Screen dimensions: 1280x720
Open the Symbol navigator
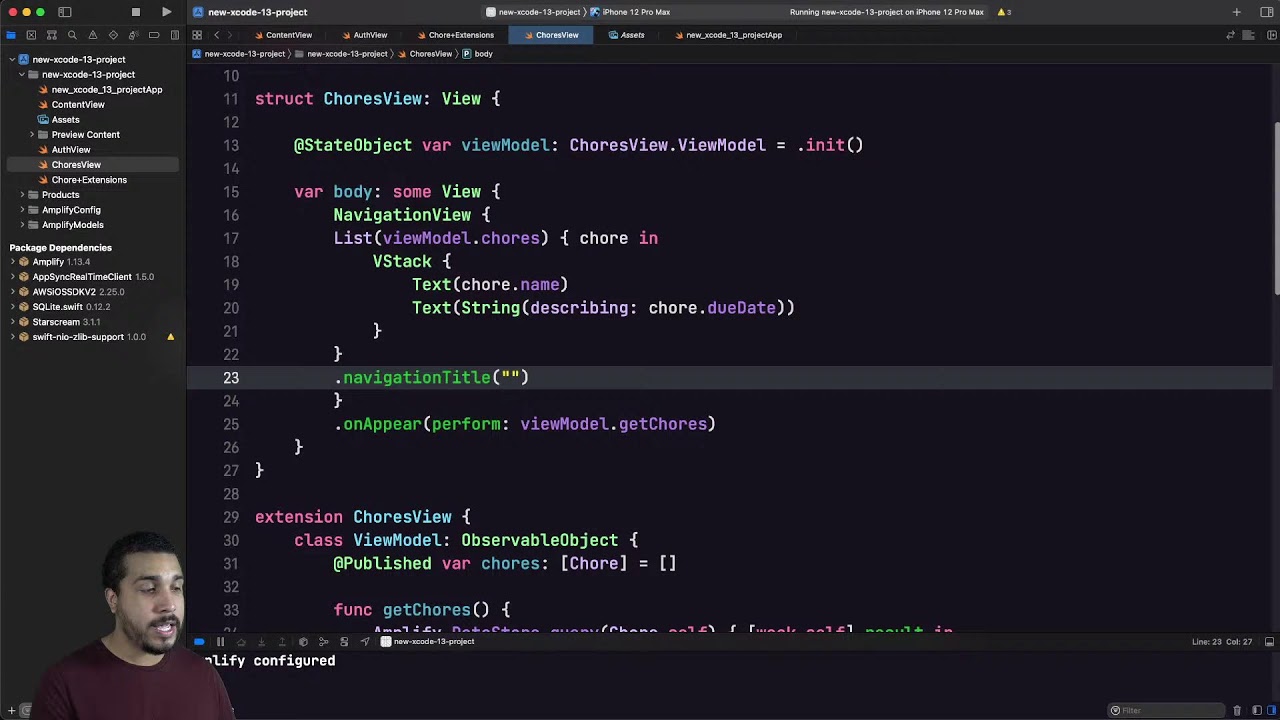tap(52, 35)
